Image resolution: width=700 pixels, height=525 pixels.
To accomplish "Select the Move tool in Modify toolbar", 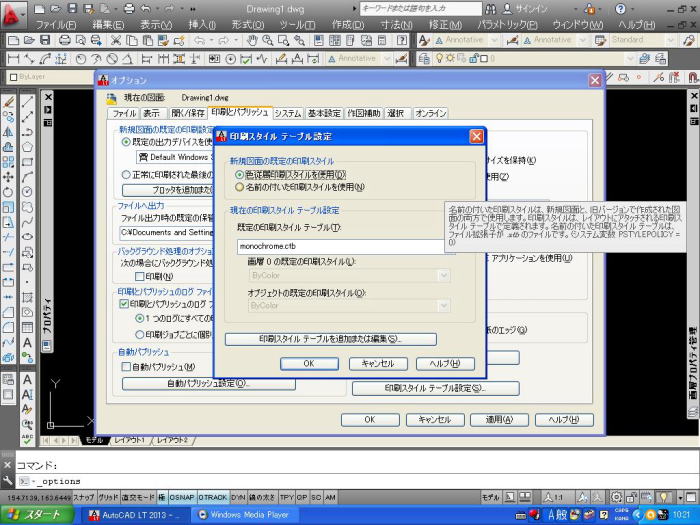I will [8, 177].
